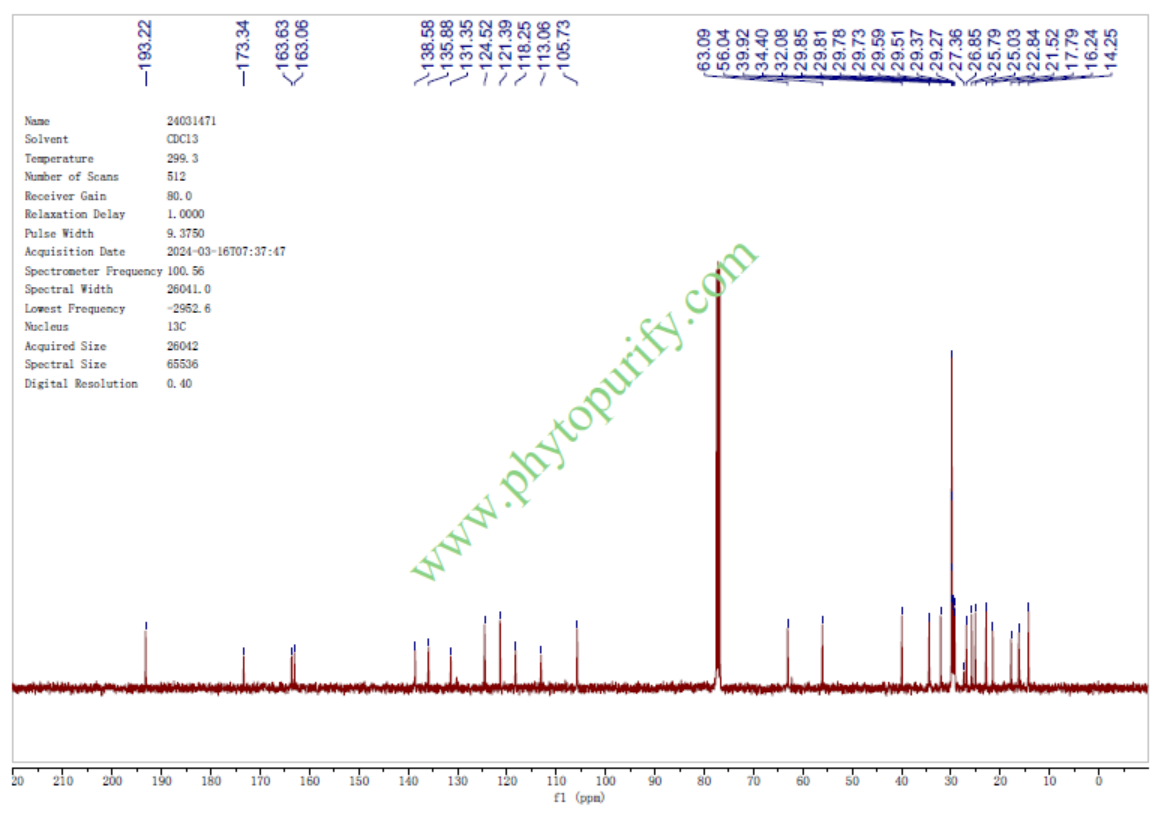
Task: Select the Number of Scans value 512
Action: point(176,177)
